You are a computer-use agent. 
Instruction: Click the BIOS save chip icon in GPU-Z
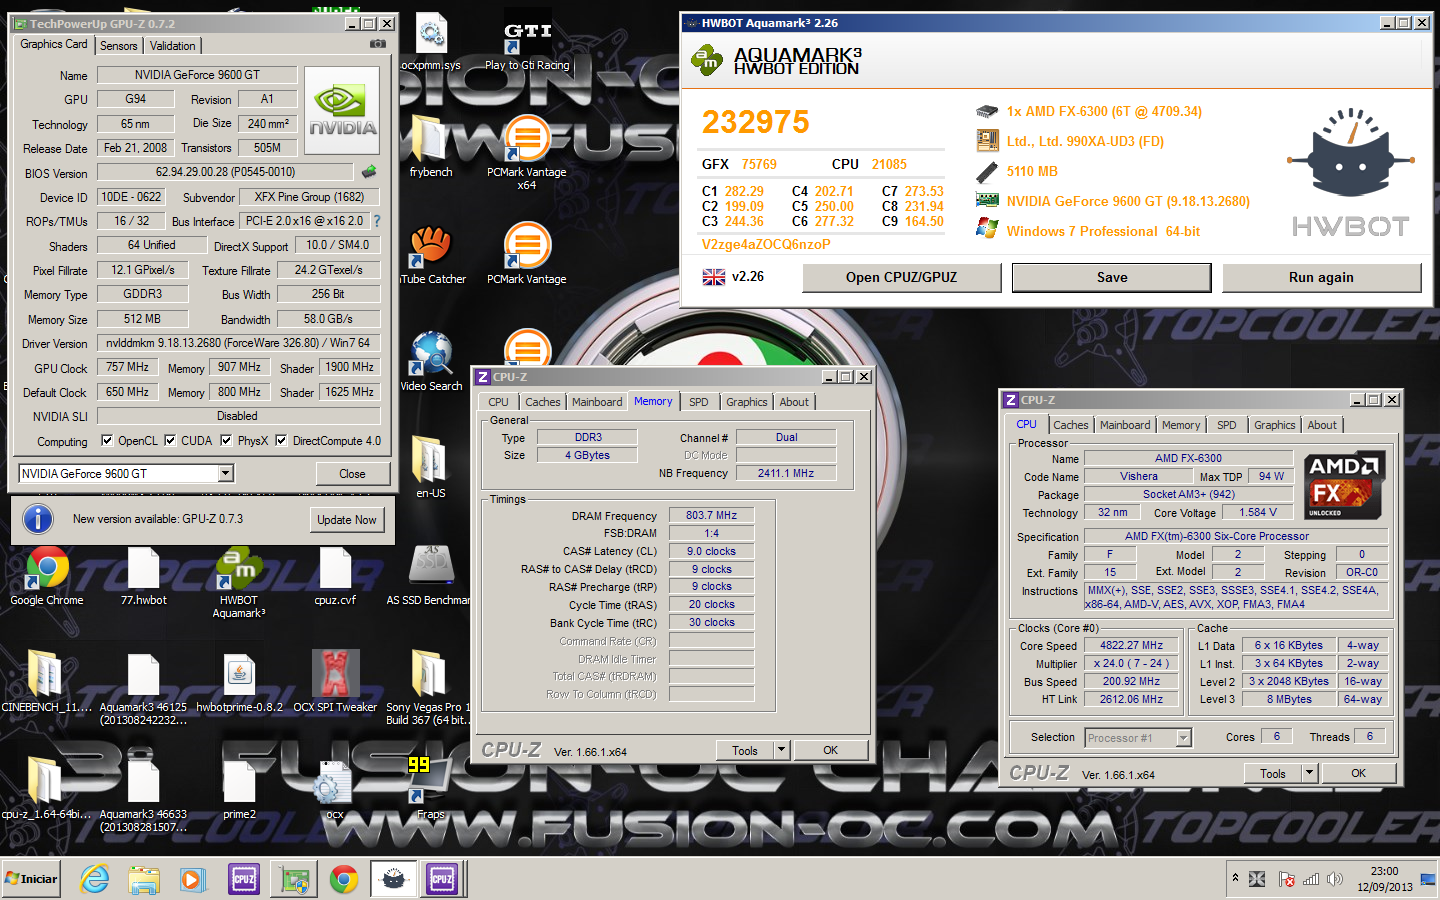[x=369, y=172]
